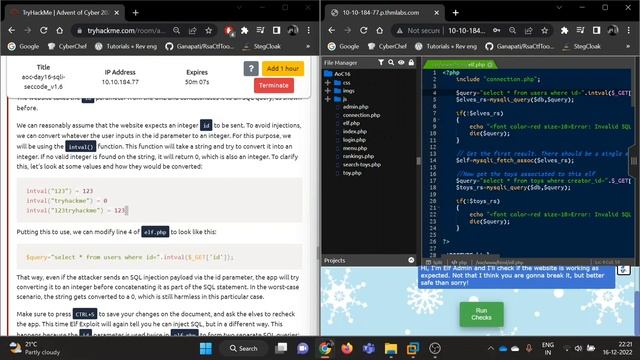The image size is (640, 360).
Task: Toggle side panel in thmlabs window
Action: tap(596, 31)
